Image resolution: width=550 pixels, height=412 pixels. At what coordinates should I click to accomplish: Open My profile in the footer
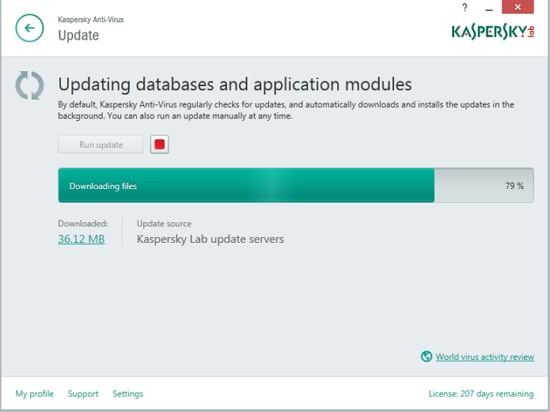34,394
